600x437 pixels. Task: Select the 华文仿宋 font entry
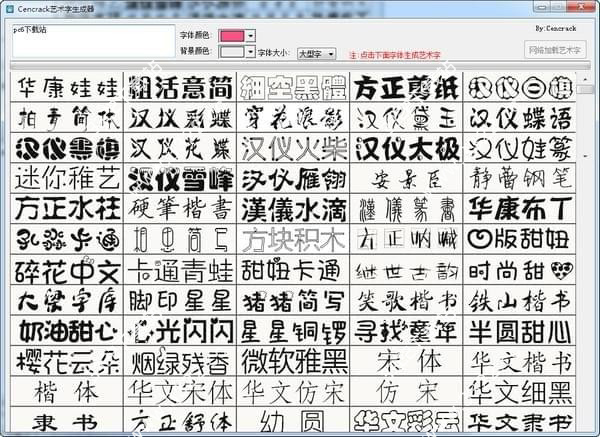[293, 392]
